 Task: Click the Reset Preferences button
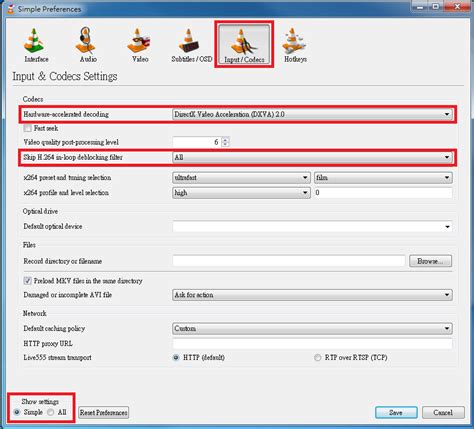tap(104, 413)
